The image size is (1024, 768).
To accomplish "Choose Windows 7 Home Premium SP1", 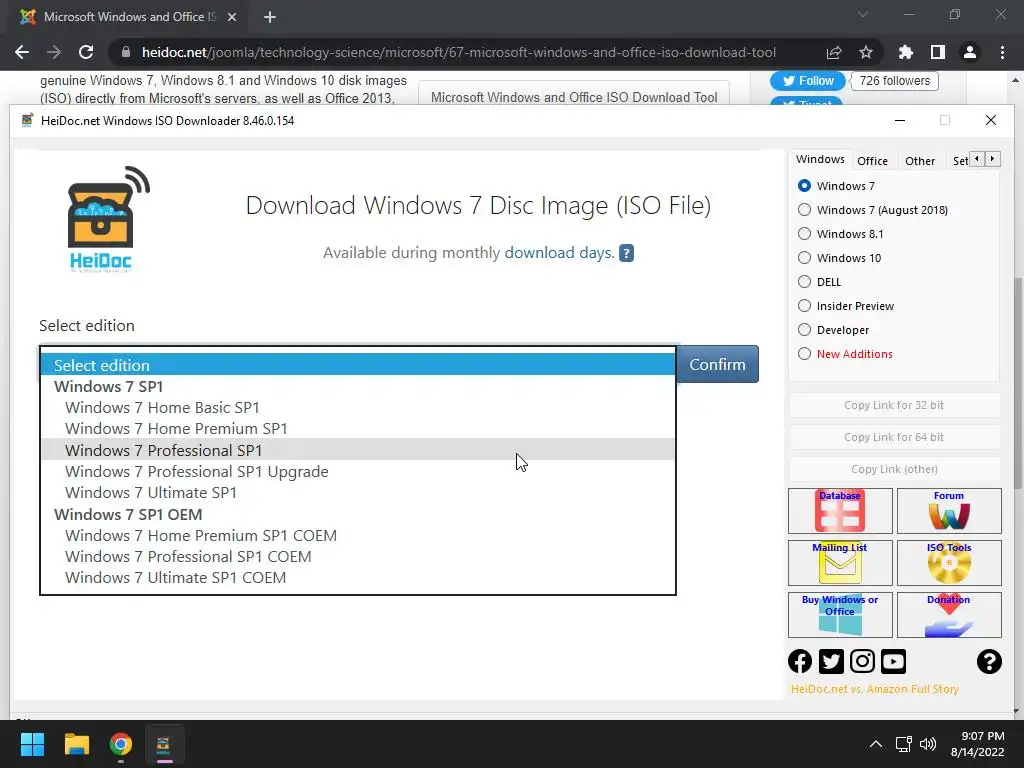I will [x=358, y=428].
